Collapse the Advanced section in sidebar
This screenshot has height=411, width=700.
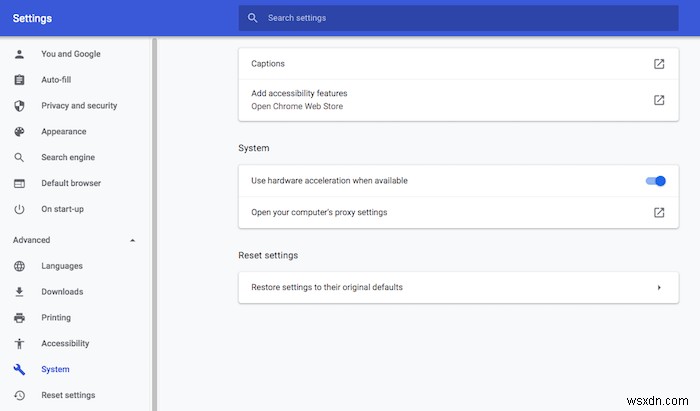[x=133, y=240]
